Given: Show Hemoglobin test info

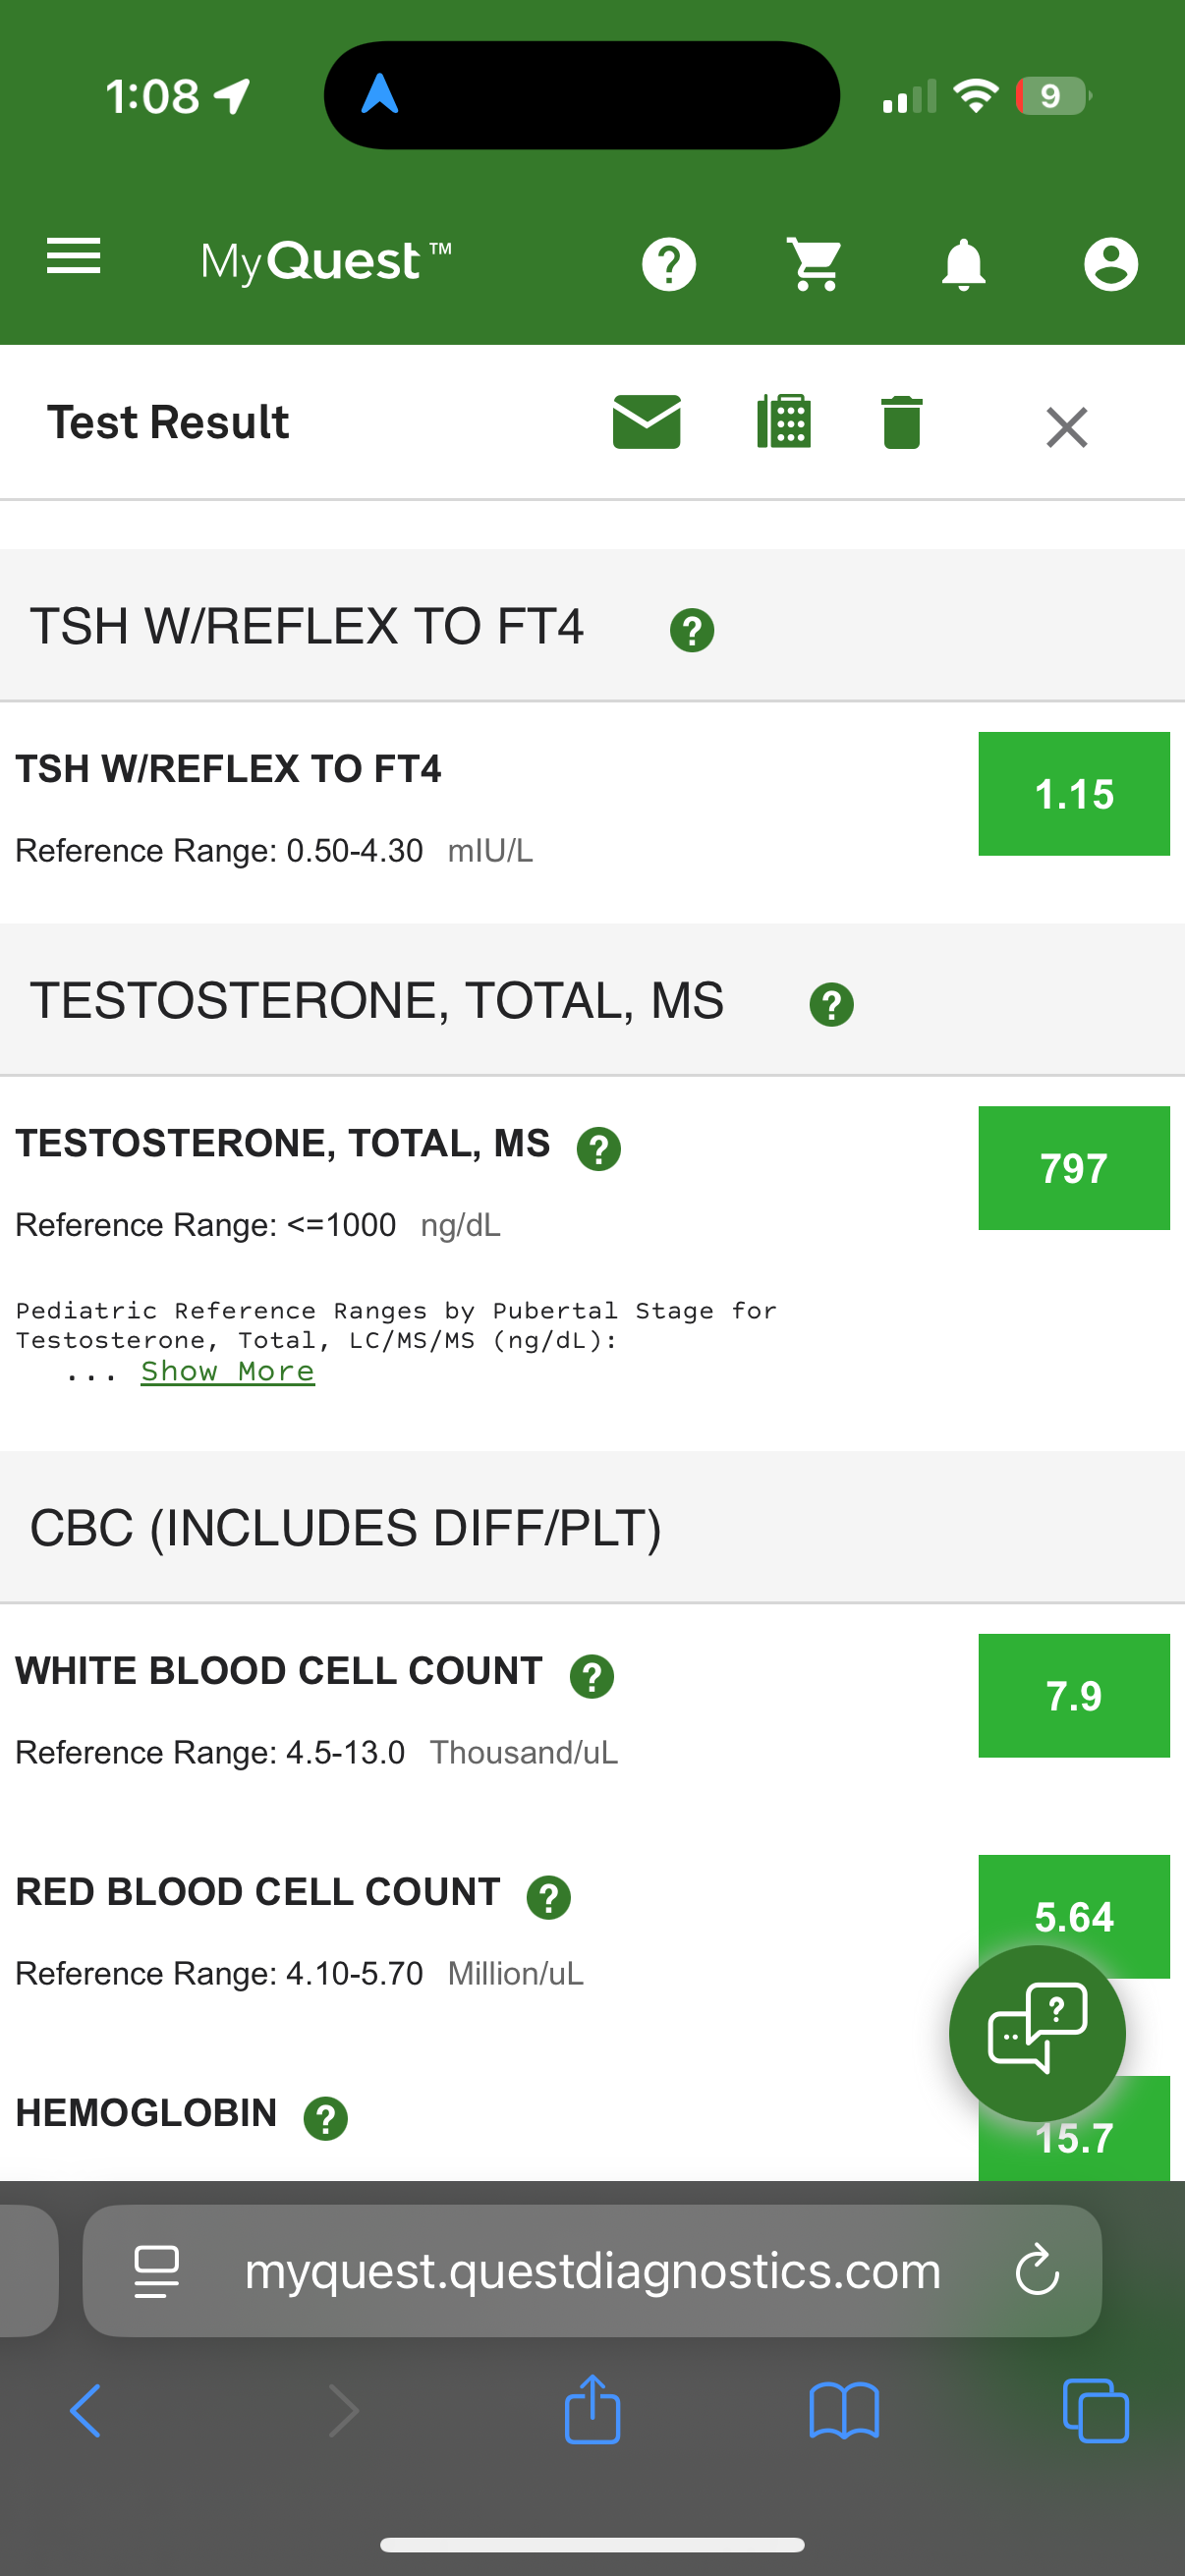Looking at the screenshot, I should point(325,2118).
